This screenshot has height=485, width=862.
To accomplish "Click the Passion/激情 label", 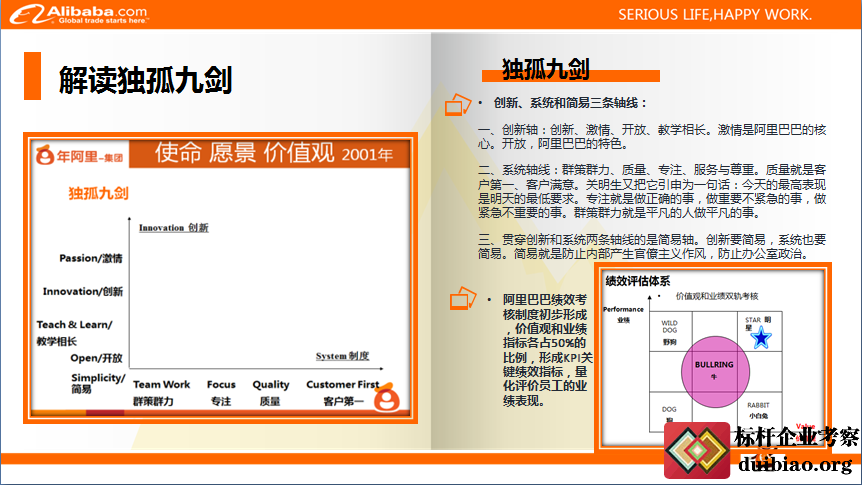I will tap(91, 258).
